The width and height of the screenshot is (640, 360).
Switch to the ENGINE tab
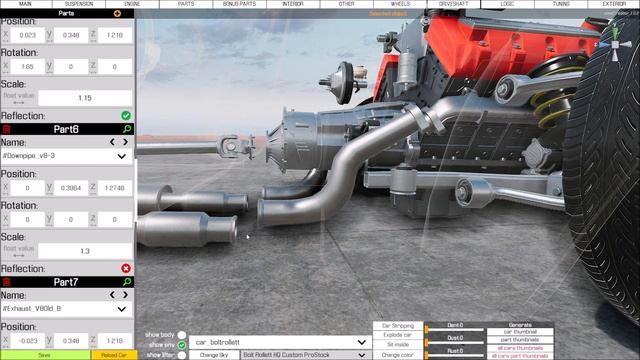[x=132, y=4]
